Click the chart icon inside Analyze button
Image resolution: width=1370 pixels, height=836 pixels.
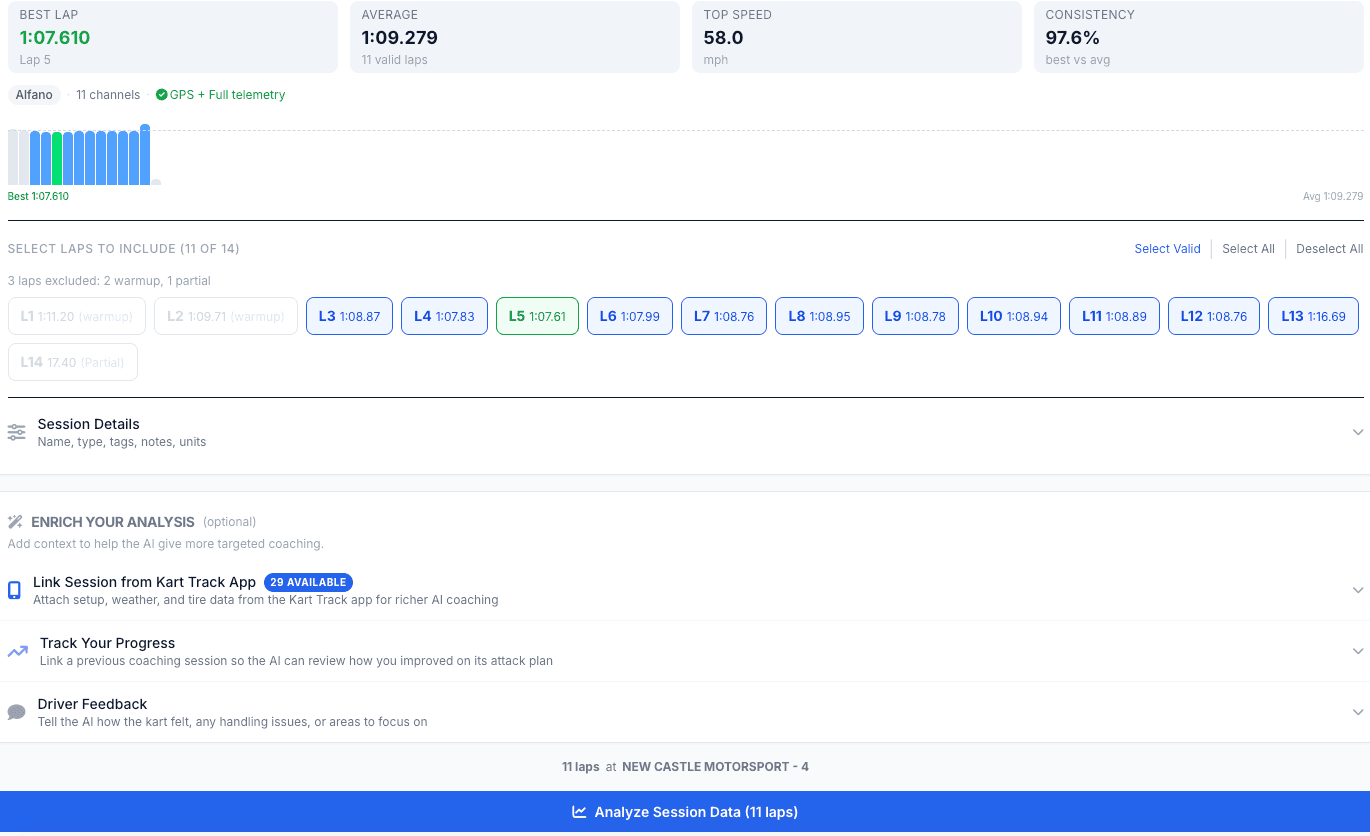pos(577,812)
